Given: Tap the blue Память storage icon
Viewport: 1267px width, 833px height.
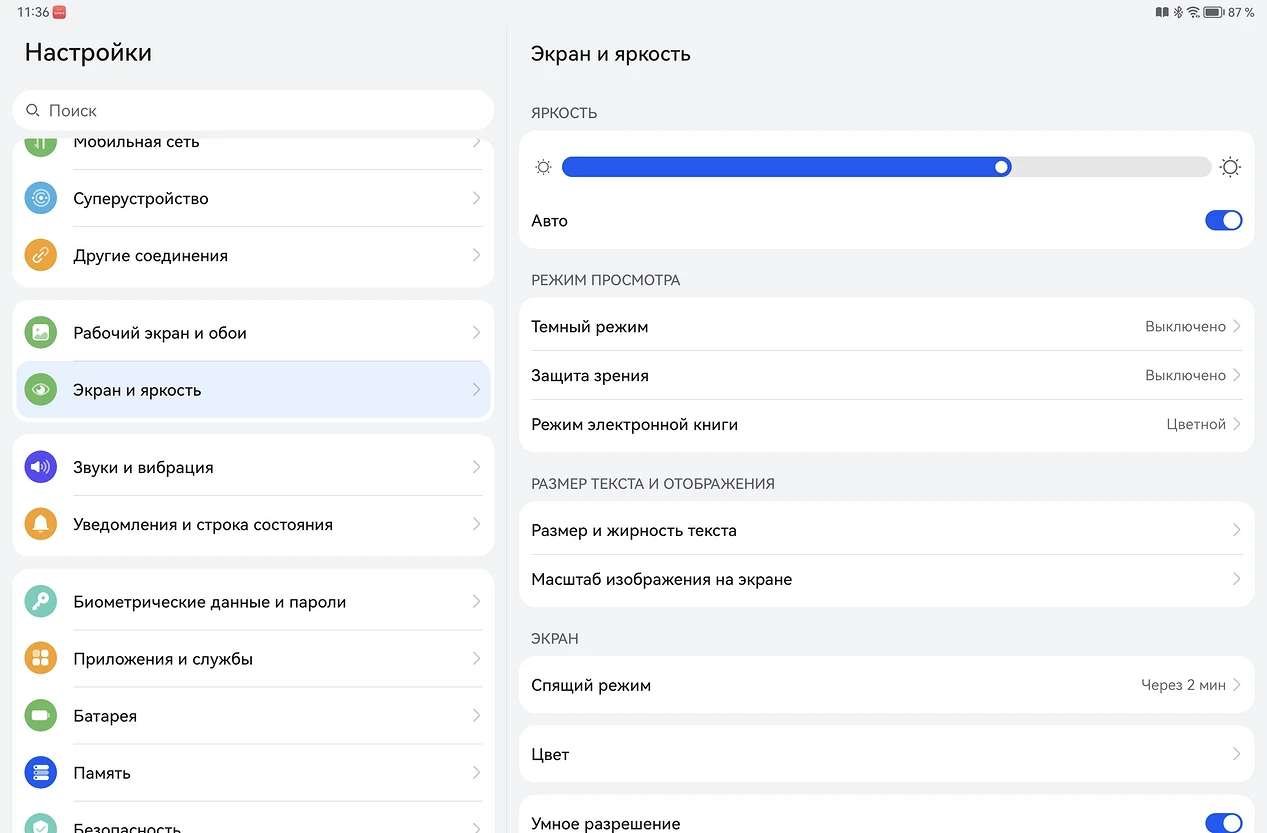Looking at the screenshot, I should [41, 773].
